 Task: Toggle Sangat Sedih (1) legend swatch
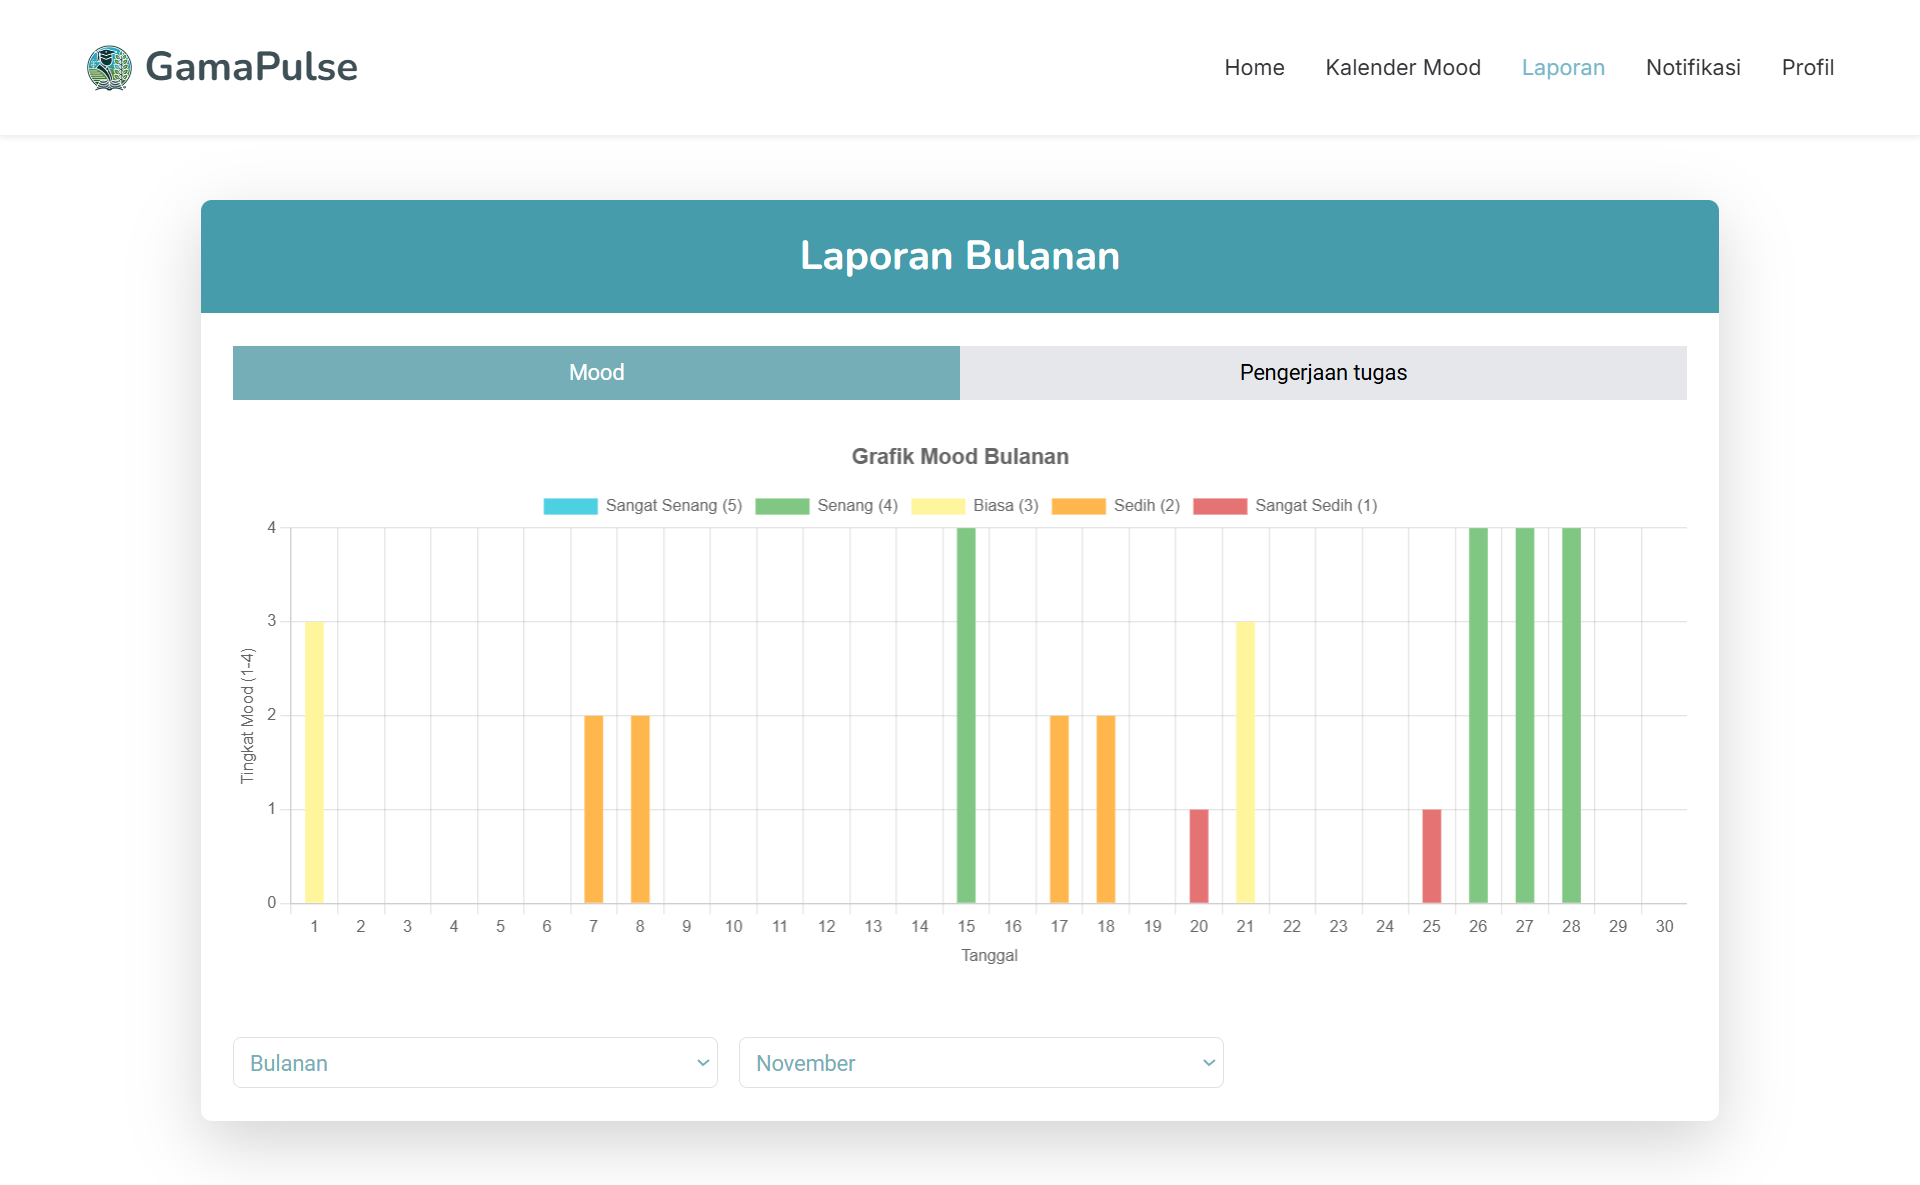pyautogui.click(x=1220, y=506)
